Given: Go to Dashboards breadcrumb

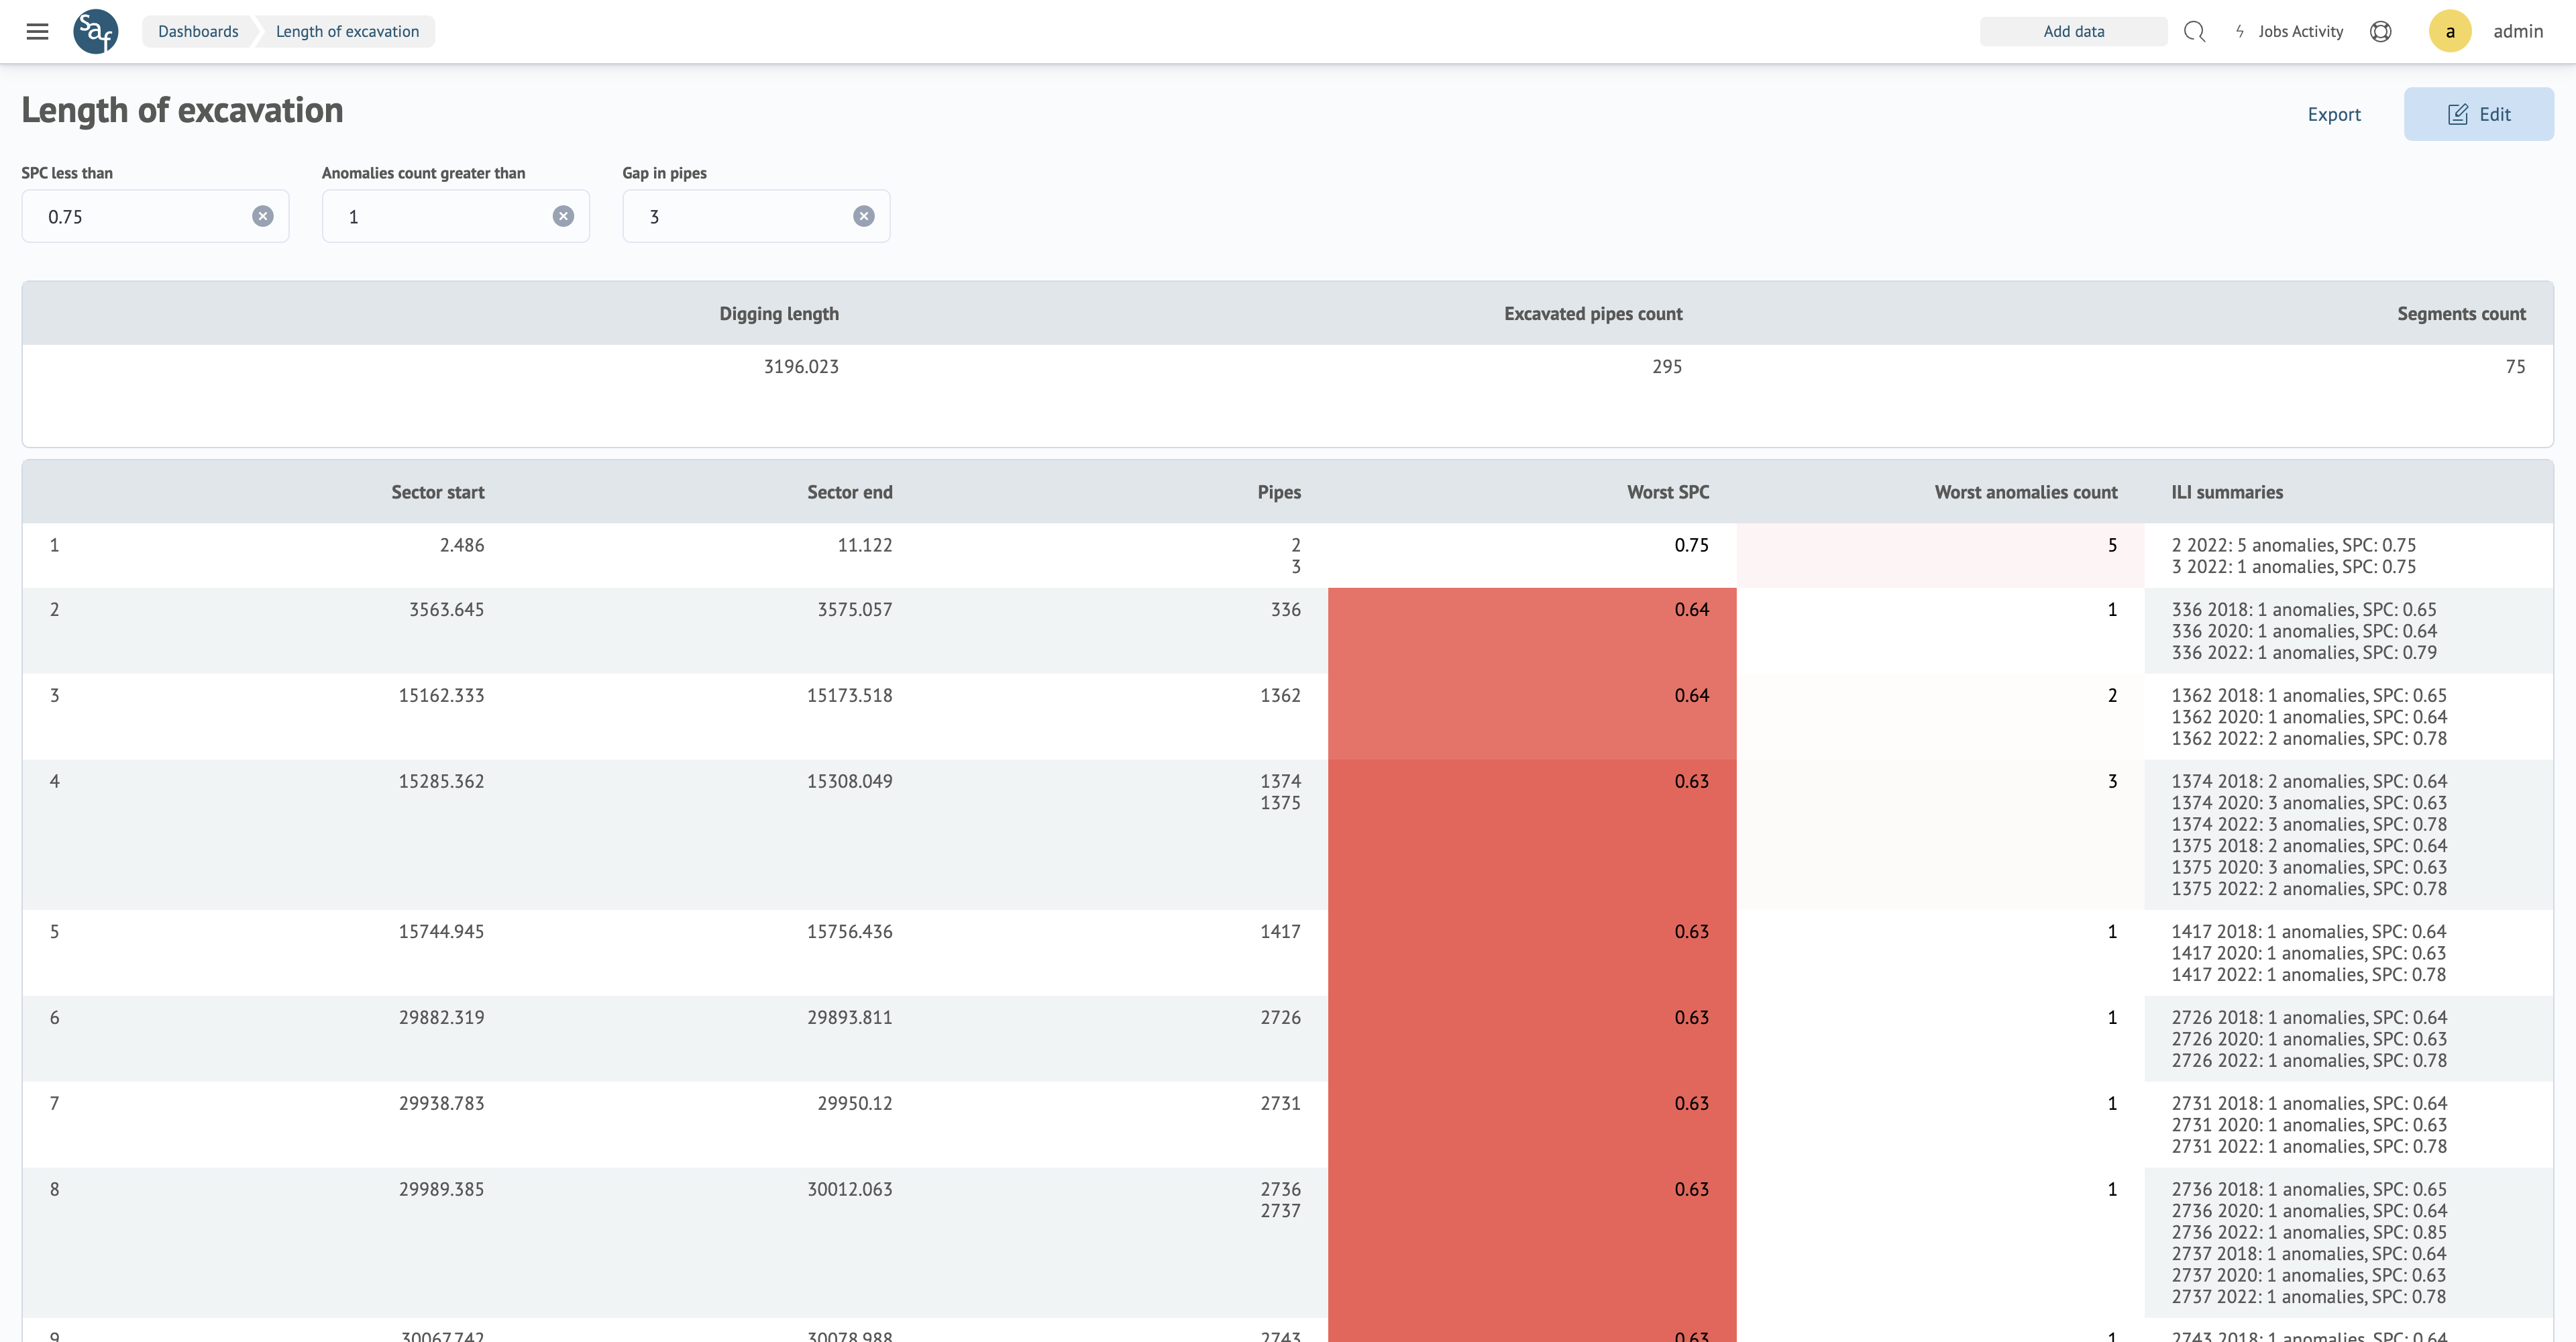Looking at the screenshot, I should 198,31.
